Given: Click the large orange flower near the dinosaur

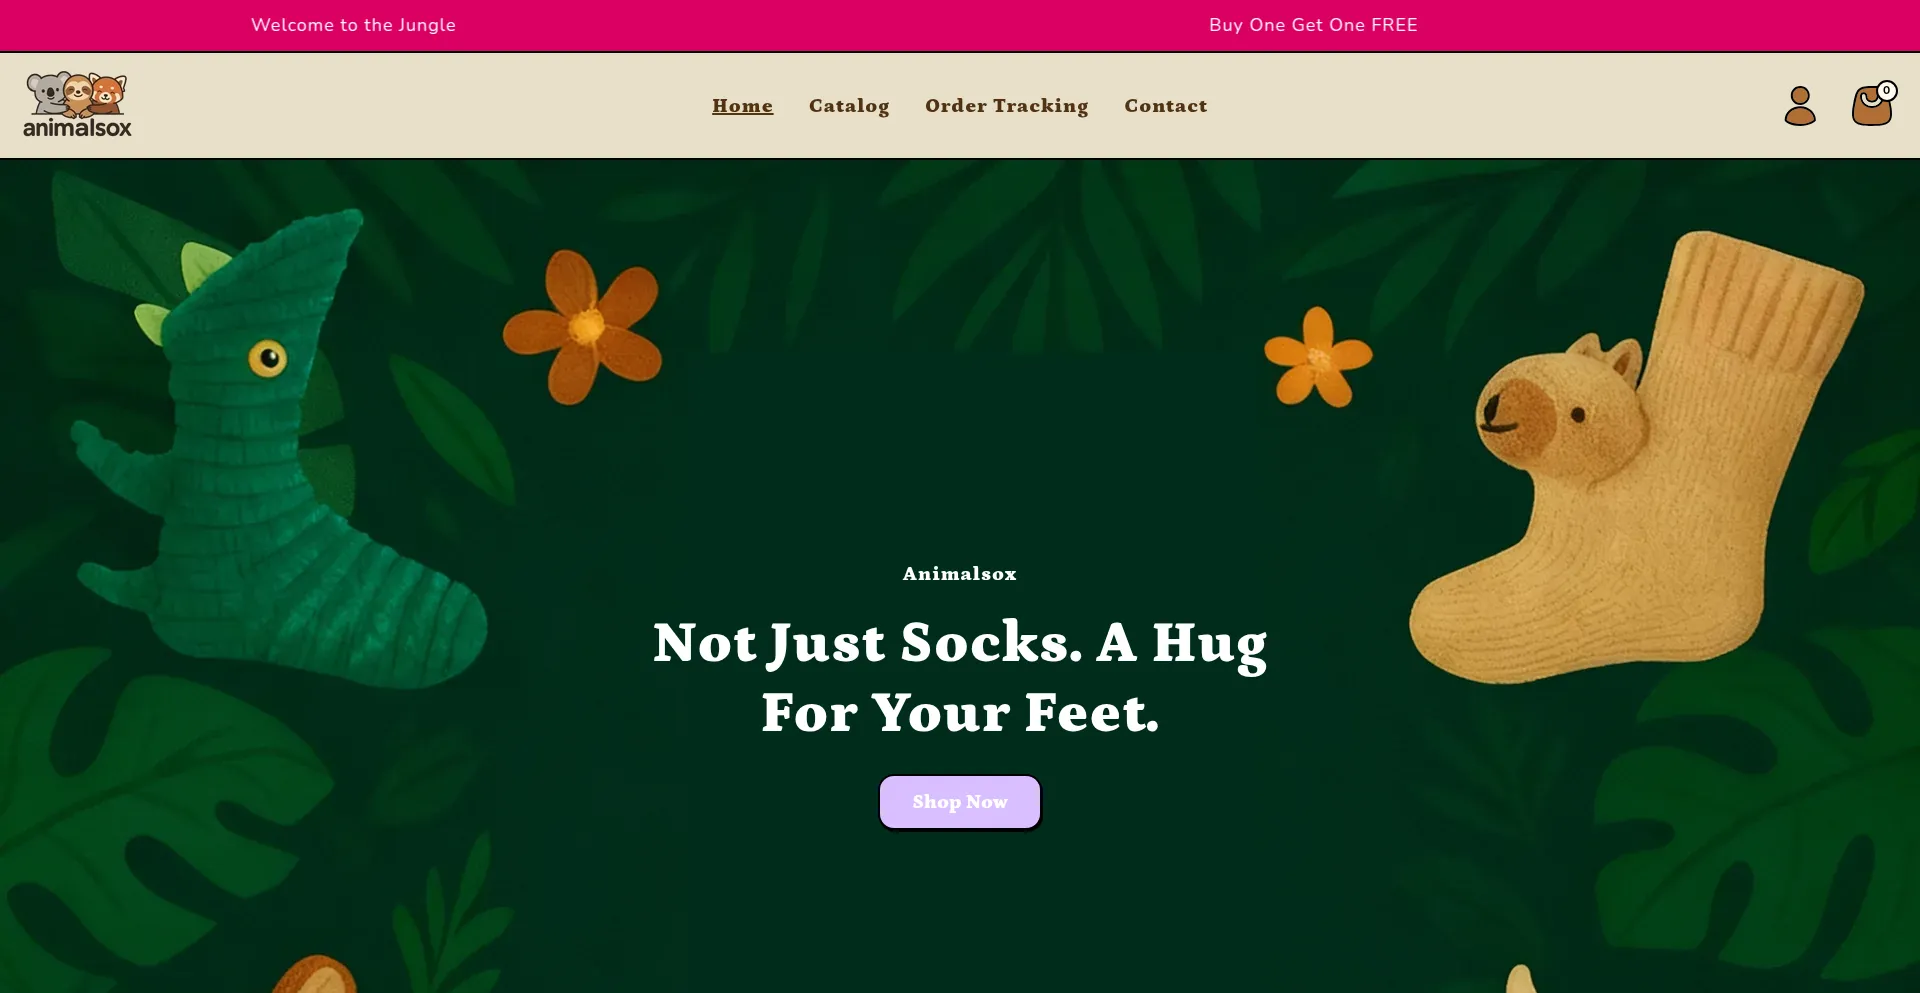Looking at the screenshot, I should (x=583, y=326).
